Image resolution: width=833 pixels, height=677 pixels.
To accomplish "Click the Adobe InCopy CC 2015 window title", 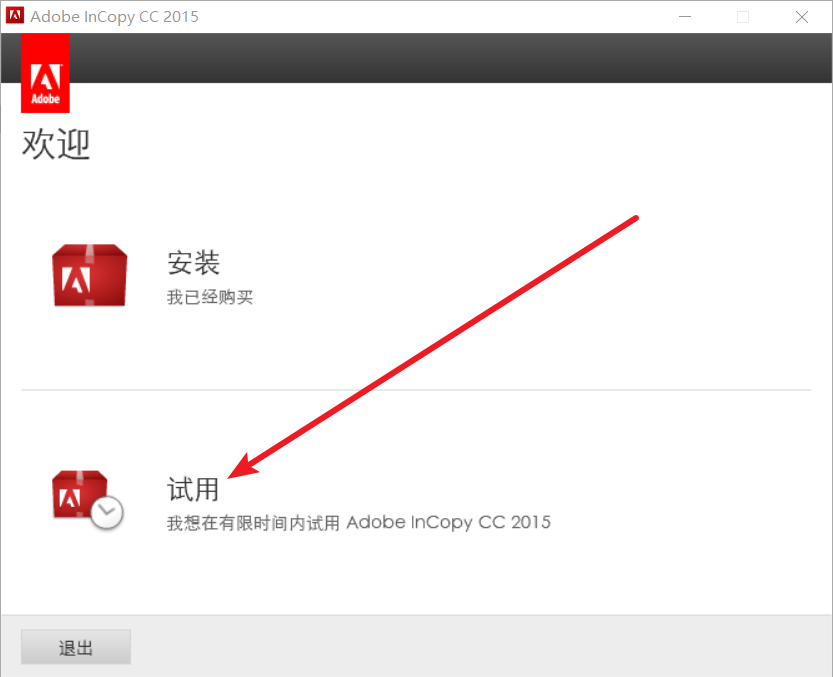I will tap(114, 16).
